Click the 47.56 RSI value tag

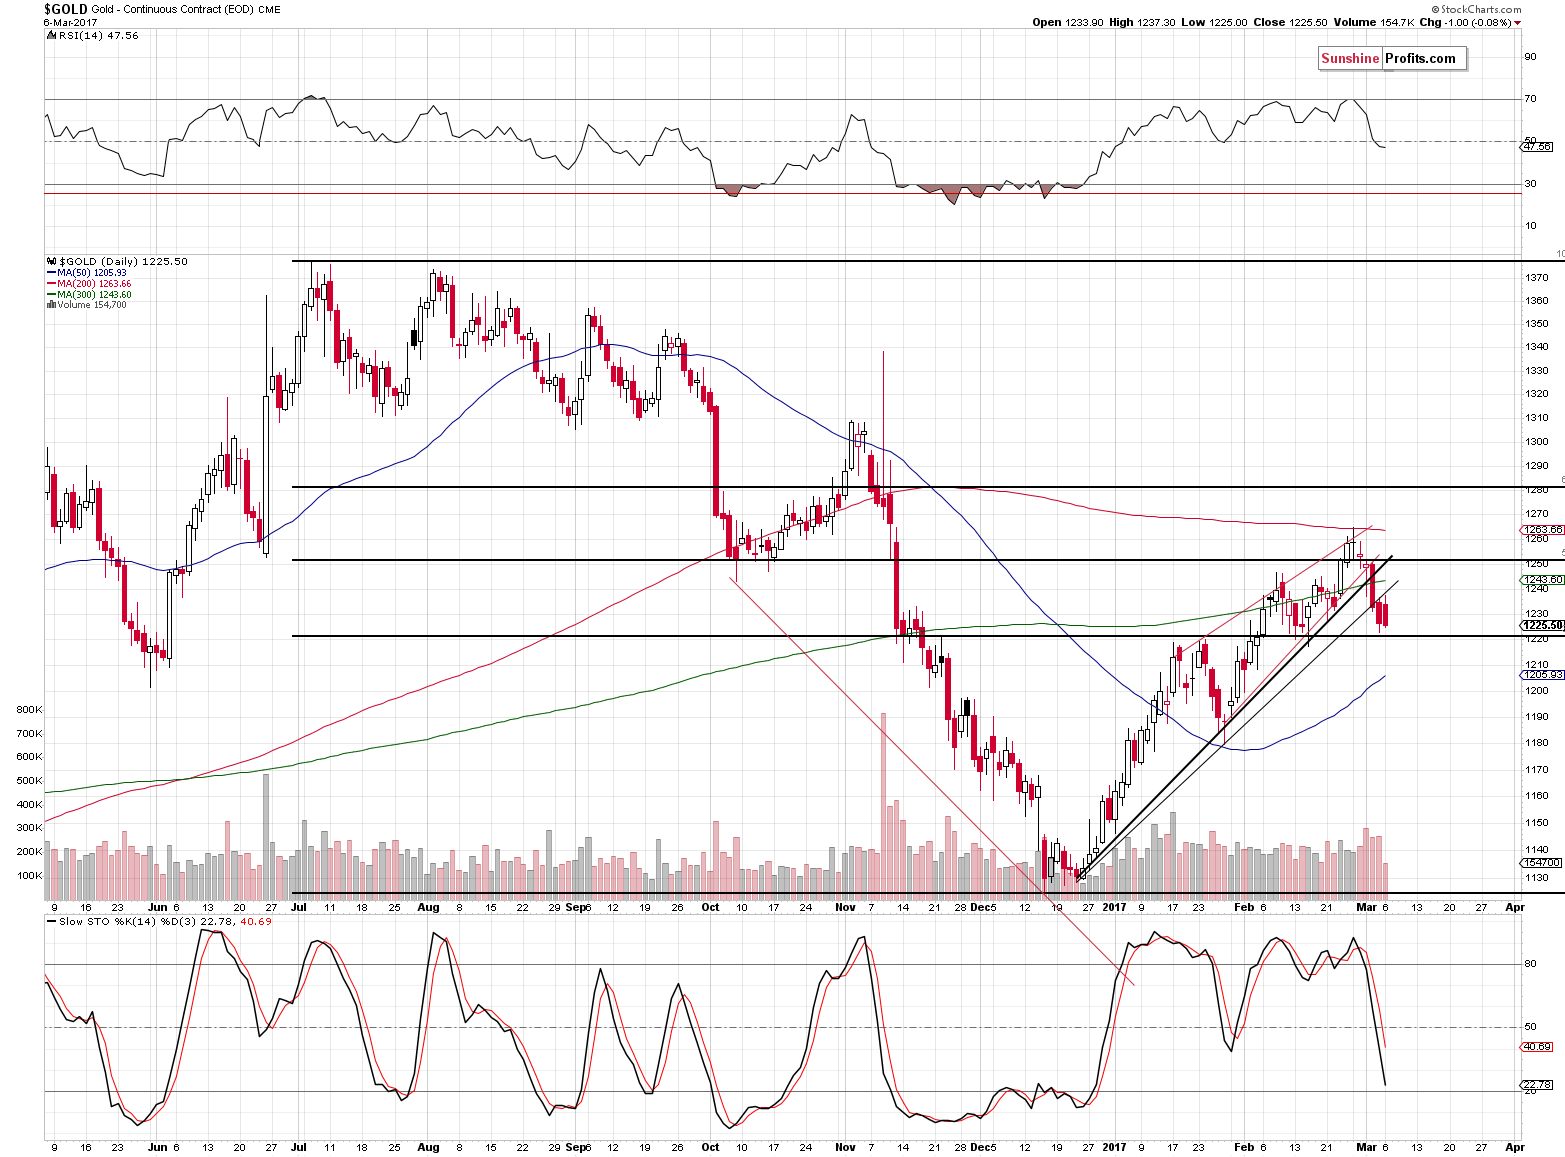(x=1536, y=147)
